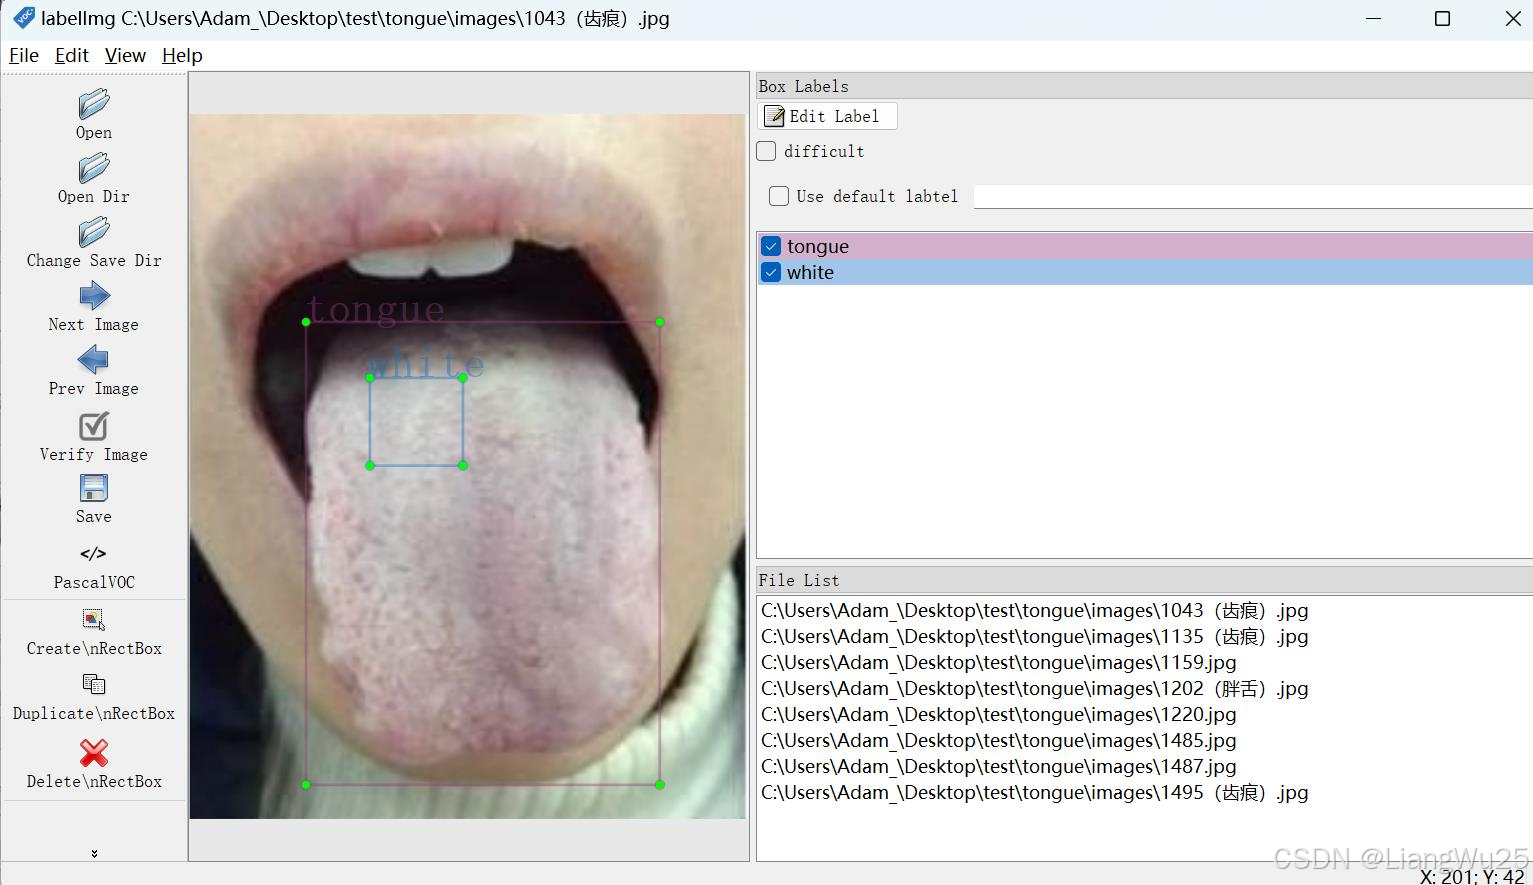Screen dimensions: 1533x885
Task: Minimize the labelImg window
Action: pyautogui.click(x=1373, y=18)
